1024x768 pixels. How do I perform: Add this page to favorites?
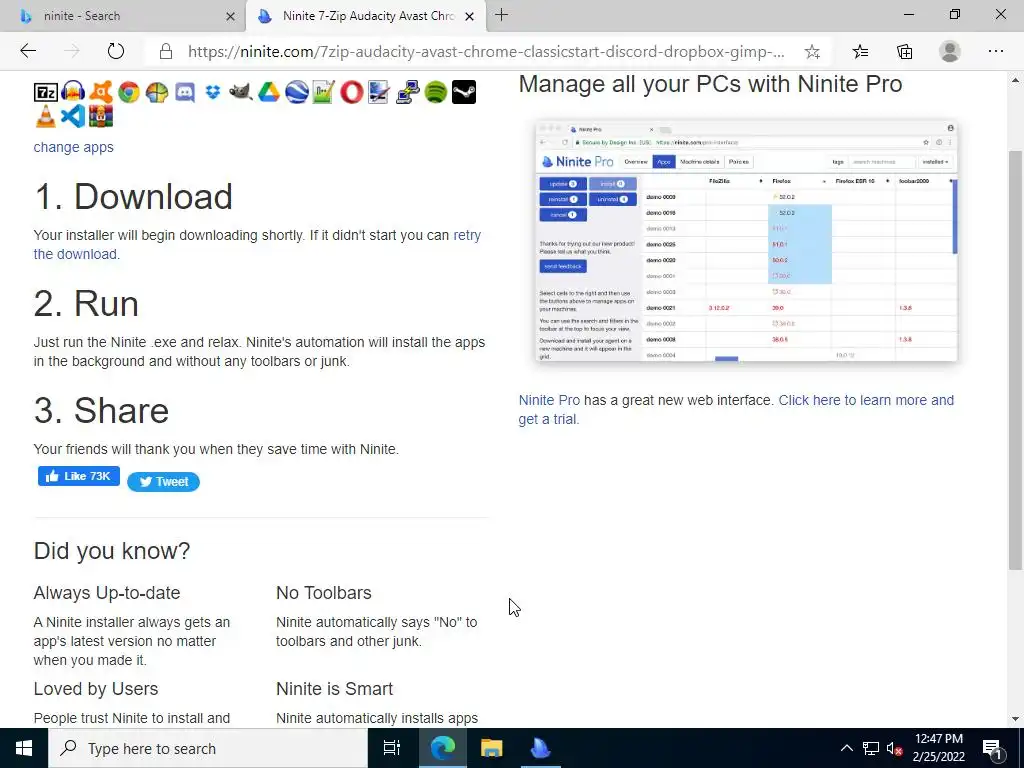tap(812, 52)
